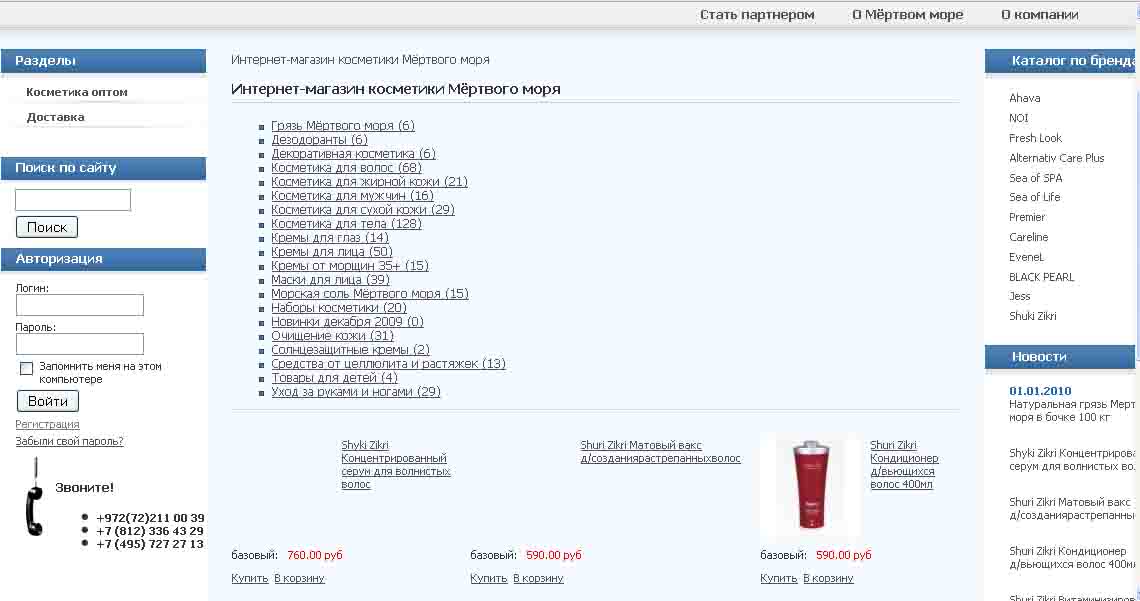The height and width of the screenshot is (601, 1140).
Task: Open category 'Грязь Мёртвого моря (6)'
Action: [x=343, y=126]
